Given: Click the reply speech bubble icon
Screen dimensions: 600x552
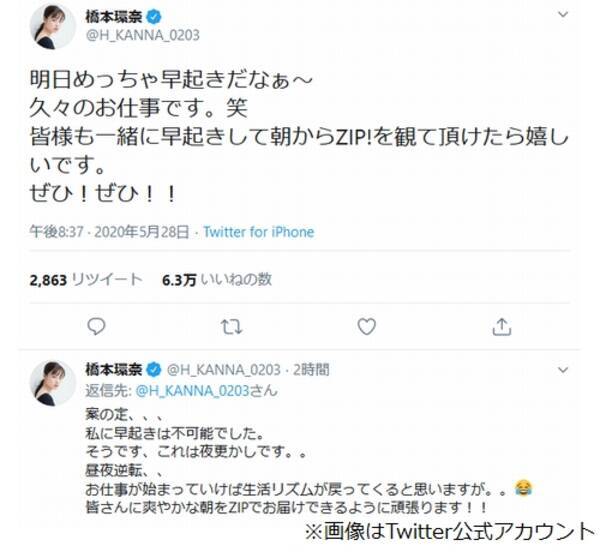Looking at the screenshot, I should click(96, 327).
